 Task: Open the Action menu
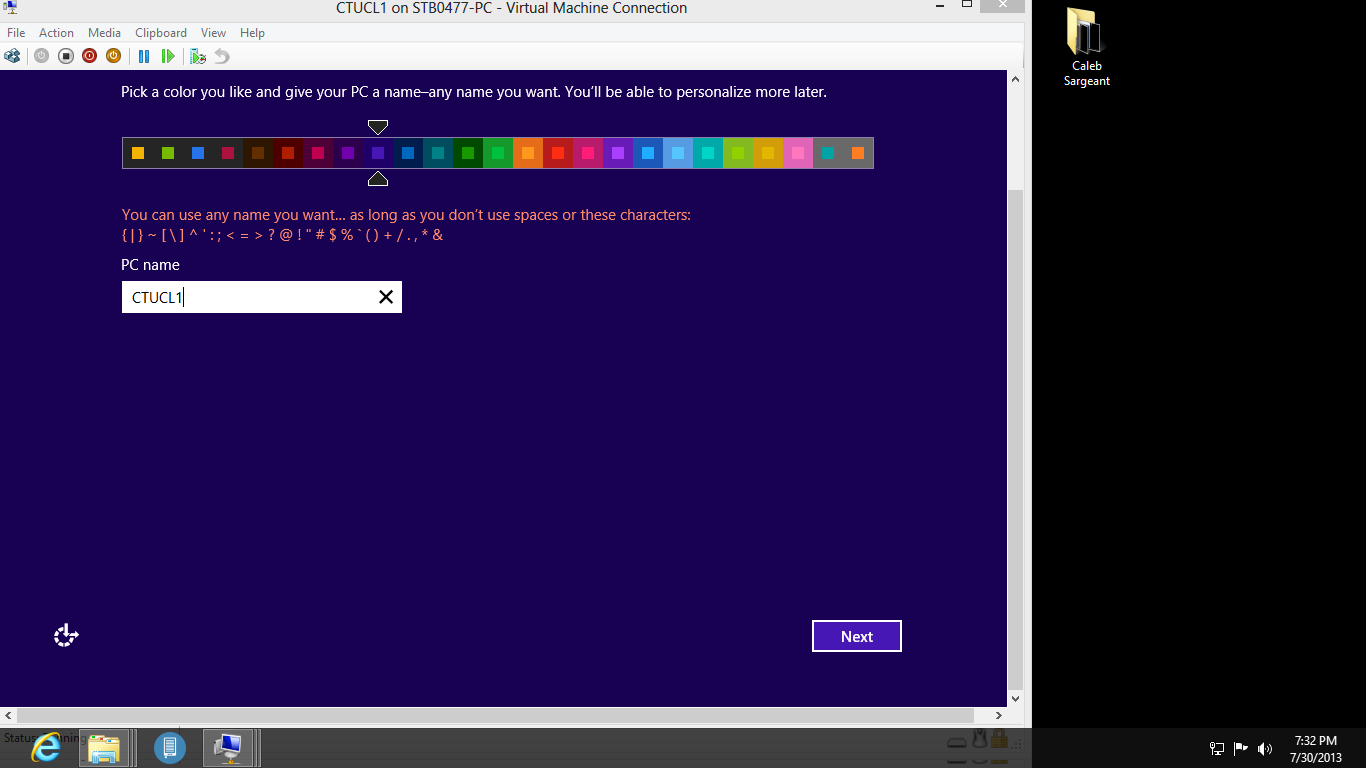(56, 33)
